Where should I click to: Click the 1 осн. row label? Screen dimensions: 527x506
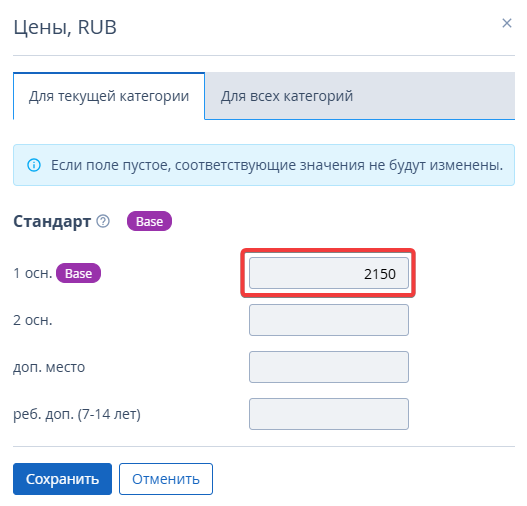pos(33,273)
